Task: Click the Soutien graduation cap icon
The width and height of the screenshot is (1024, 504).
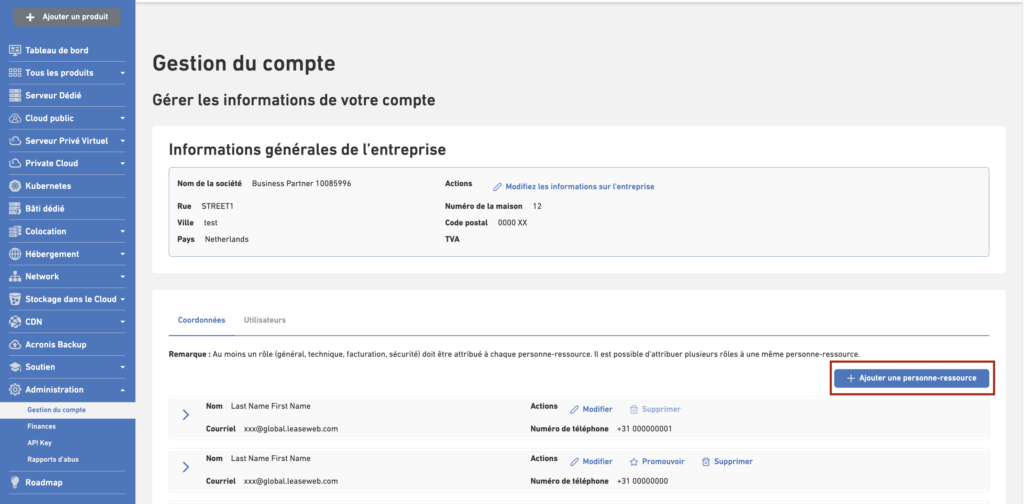Action: [x=15, y=367]
